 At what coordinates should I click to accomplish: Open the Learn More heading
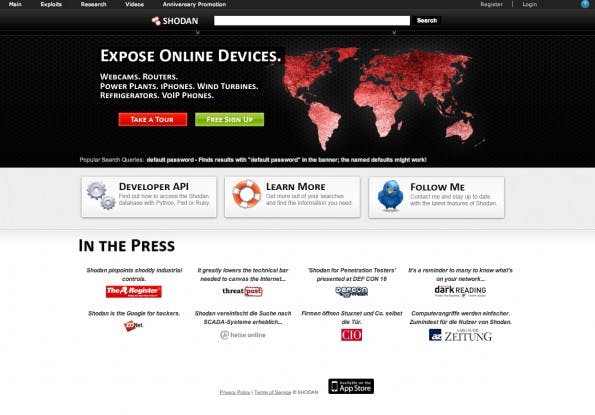pos(296,187)
